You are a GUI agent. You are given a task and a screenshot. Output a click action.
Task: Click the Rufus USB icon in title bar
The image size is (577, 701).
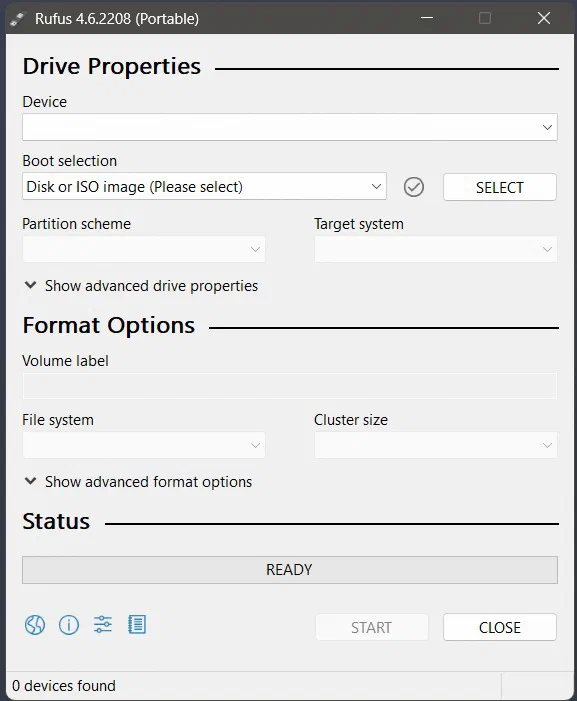click(x=17, y=19)
